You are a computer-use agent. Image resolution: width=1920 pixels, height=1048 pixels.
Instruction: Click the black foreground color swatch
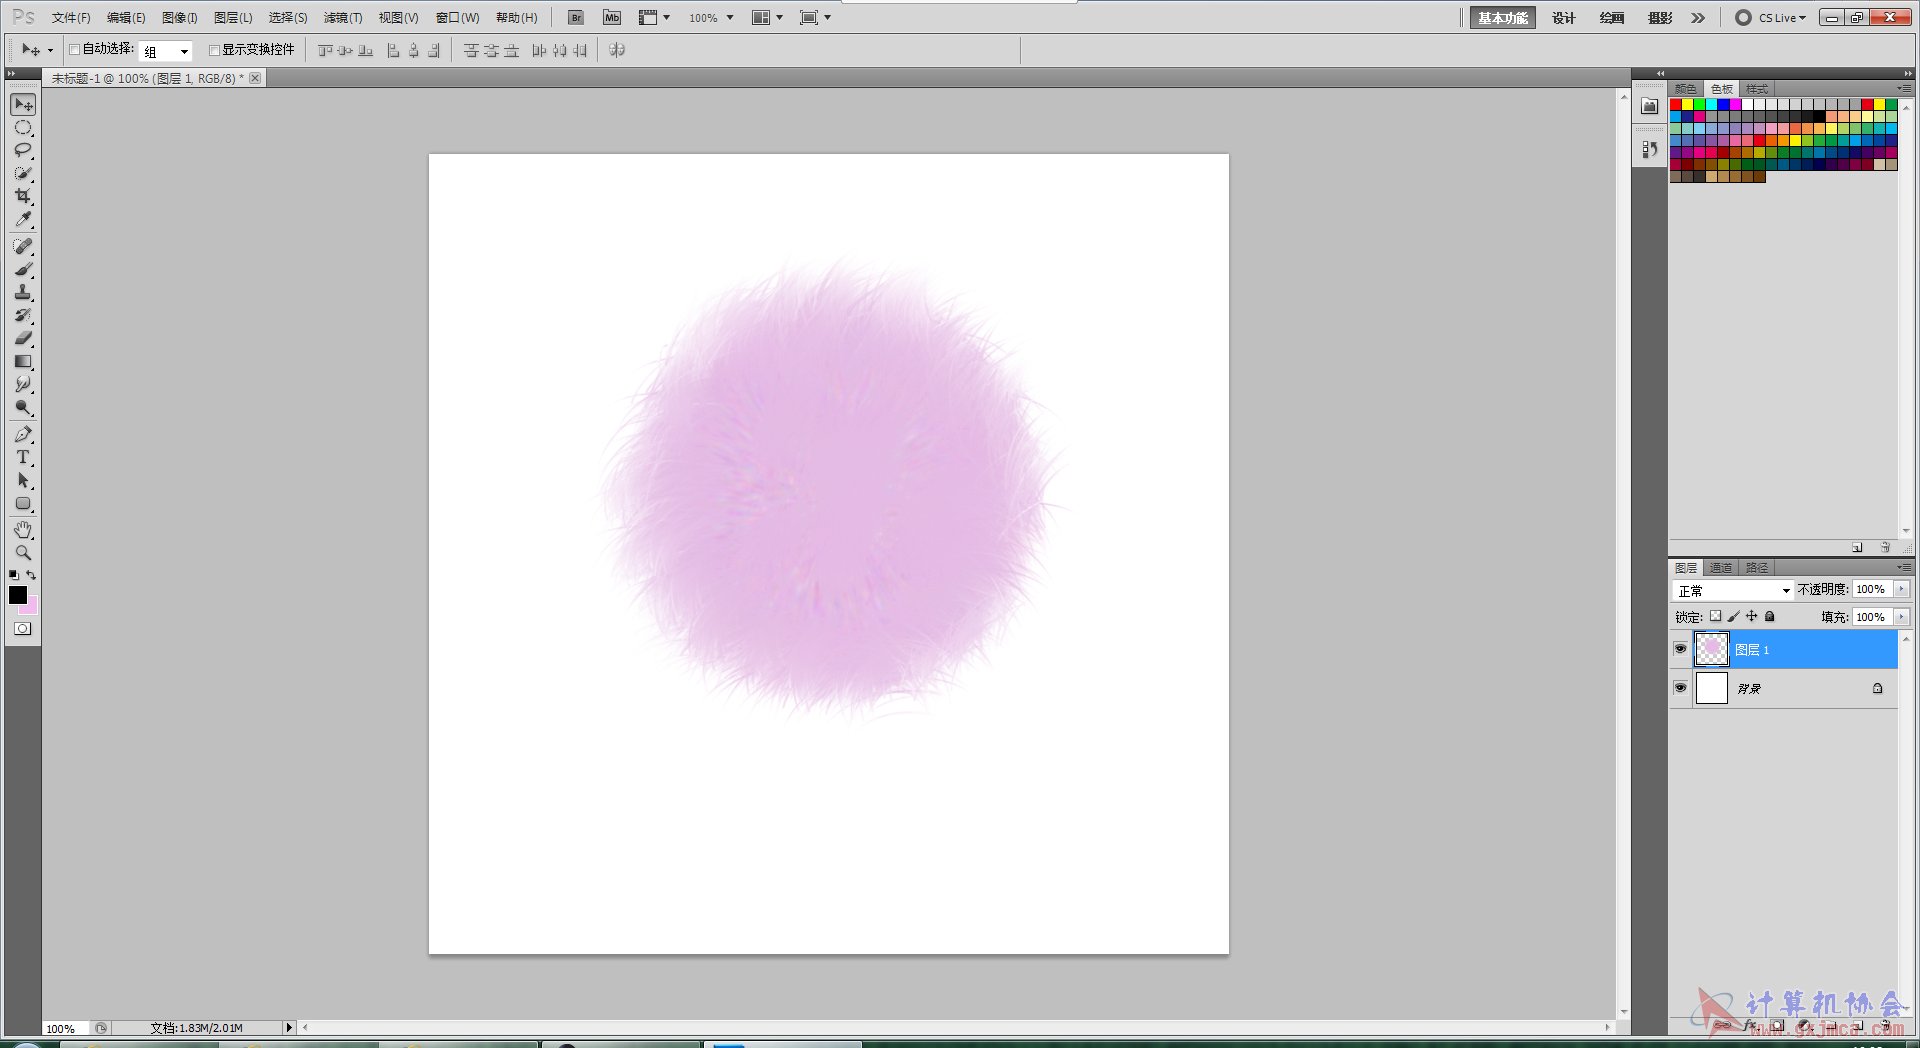click(x=18, y=595)
